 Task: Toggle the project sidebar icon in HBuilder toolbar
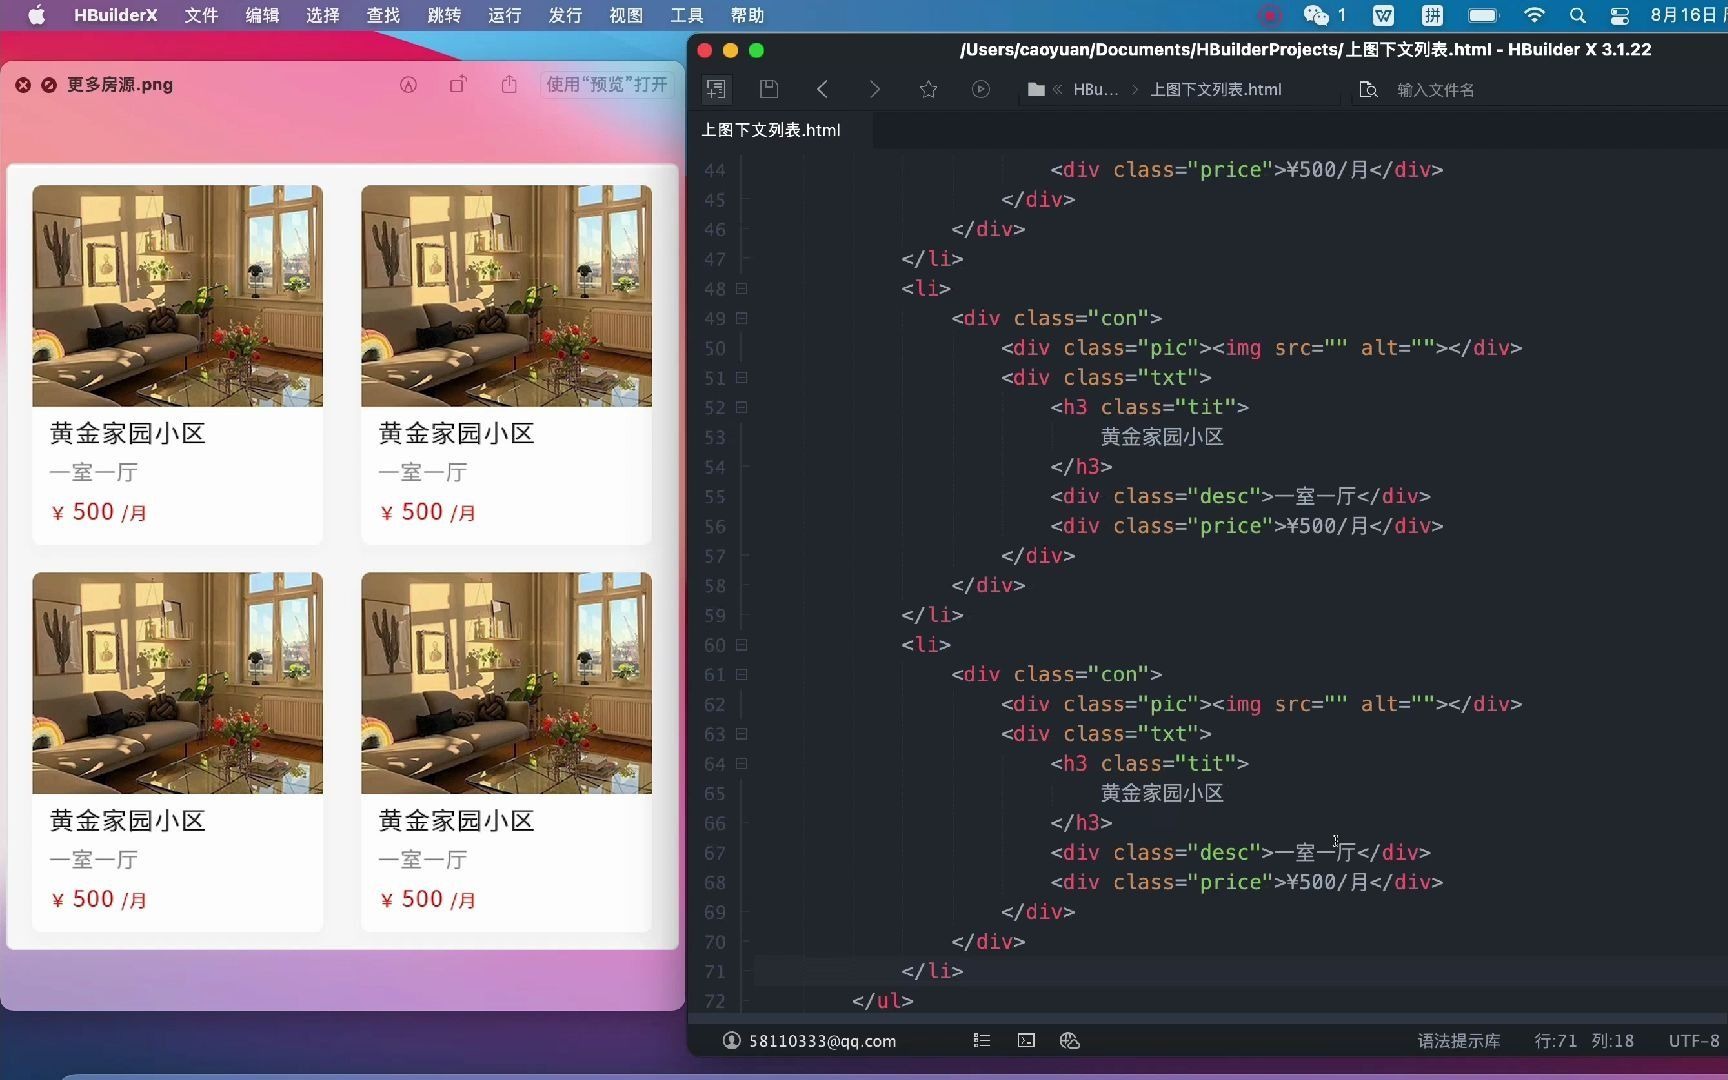716,89
